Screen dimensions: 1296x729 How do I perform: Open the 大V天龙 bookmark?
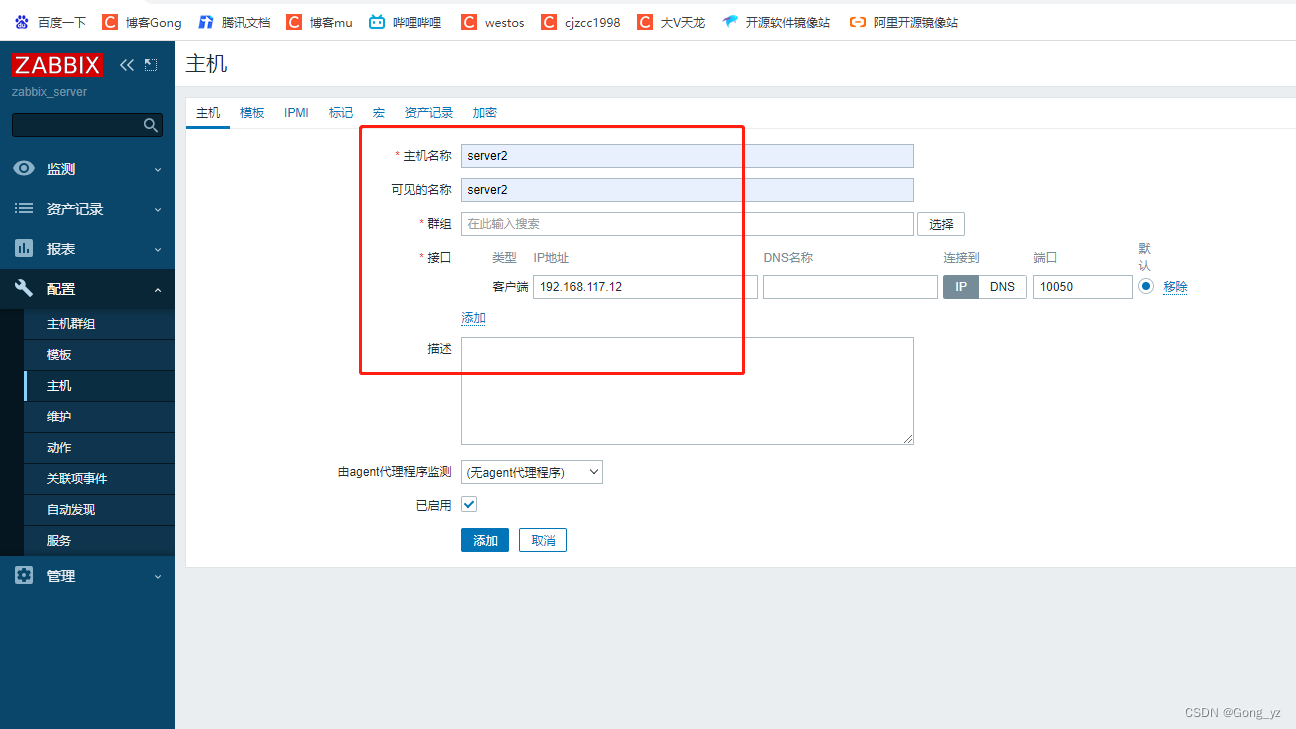click(672, 22)
